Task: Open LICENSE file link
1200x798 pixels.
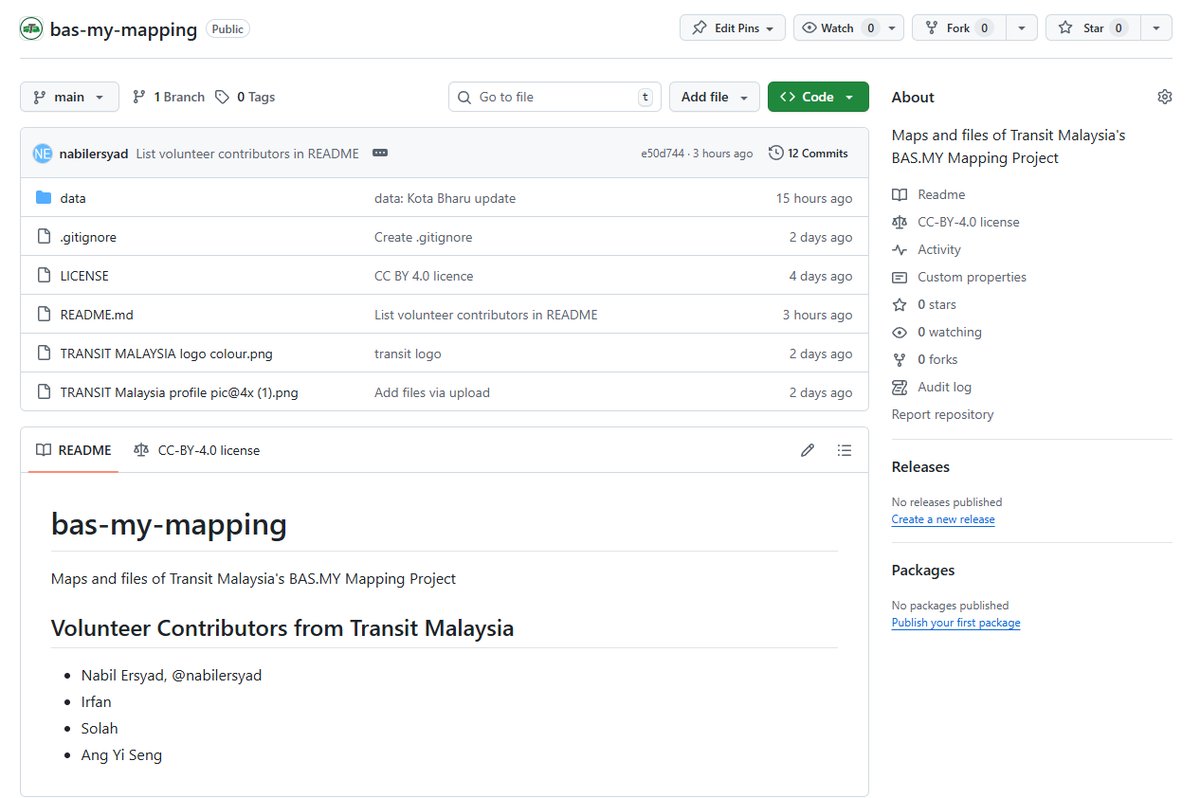Action: pos(84,276)
